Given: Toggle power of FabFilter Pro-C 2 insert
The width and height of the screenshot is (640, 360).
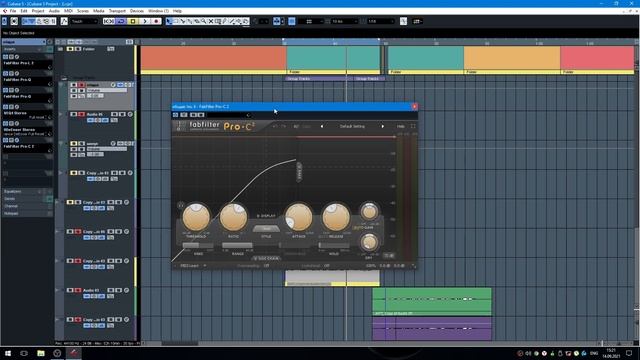Looking at the screenshot, I should (5, 140).
